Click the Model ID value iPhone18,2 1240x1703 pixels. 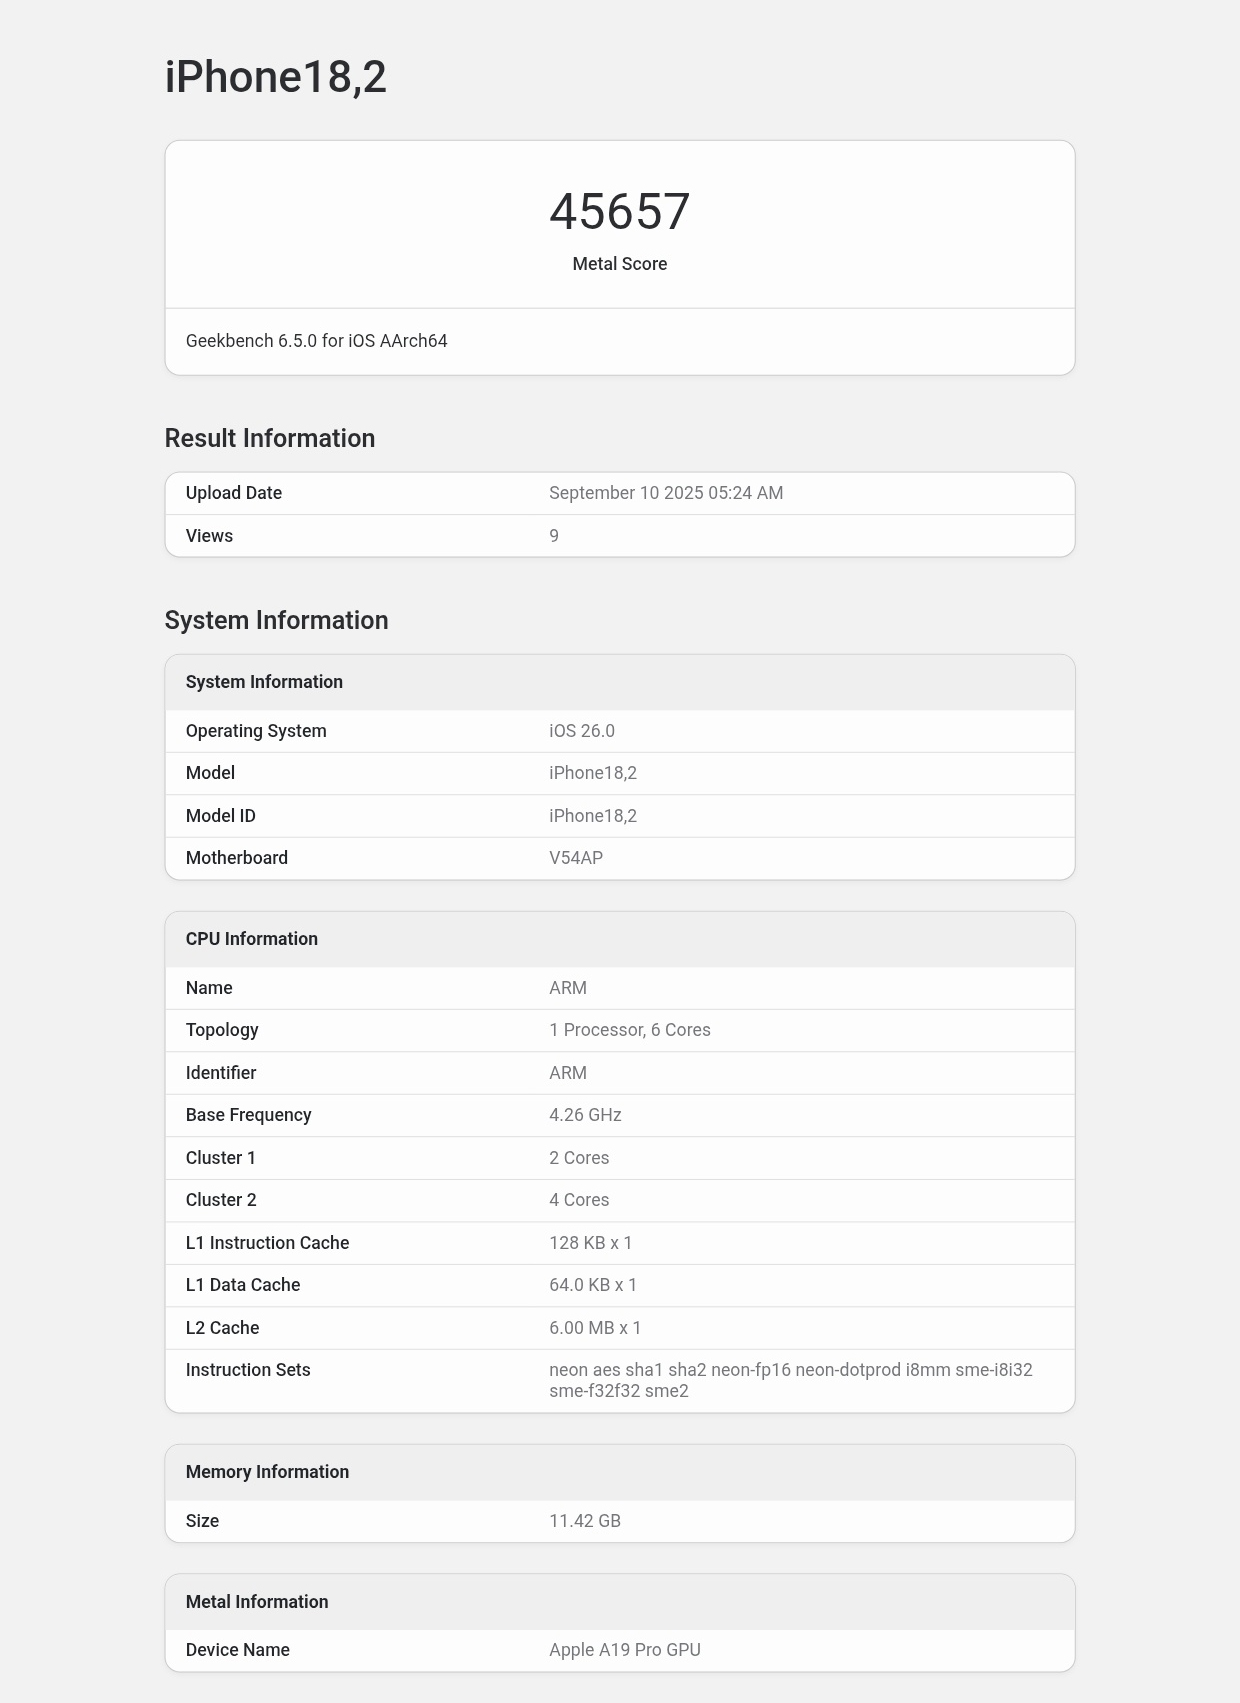click(592, 816)
